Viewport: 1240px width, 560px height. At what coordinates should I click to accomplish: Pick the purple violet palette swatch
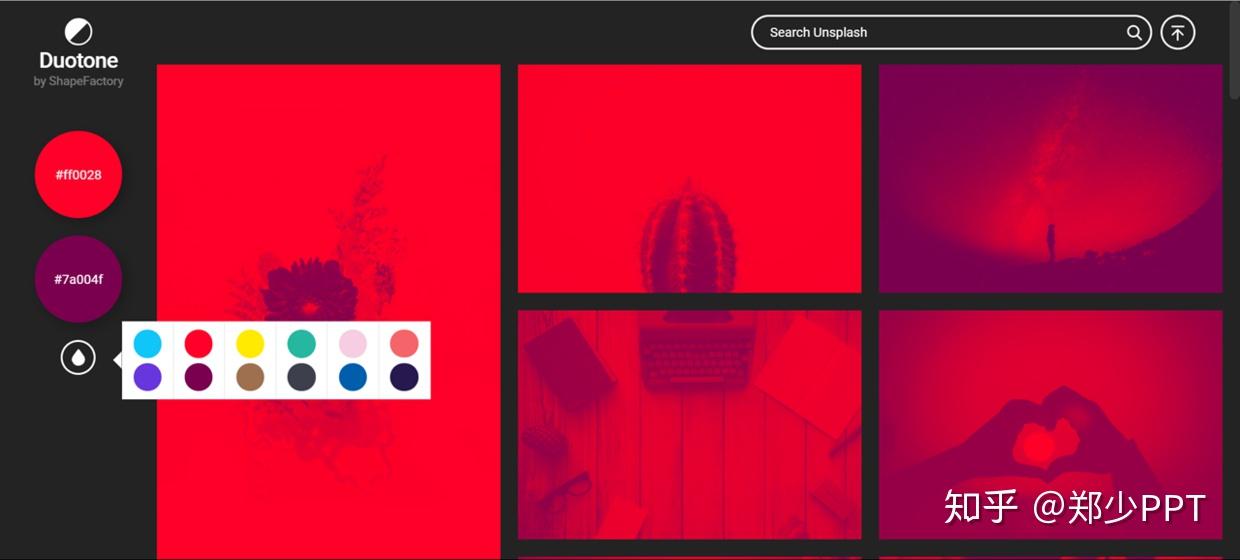click(147, 377)
